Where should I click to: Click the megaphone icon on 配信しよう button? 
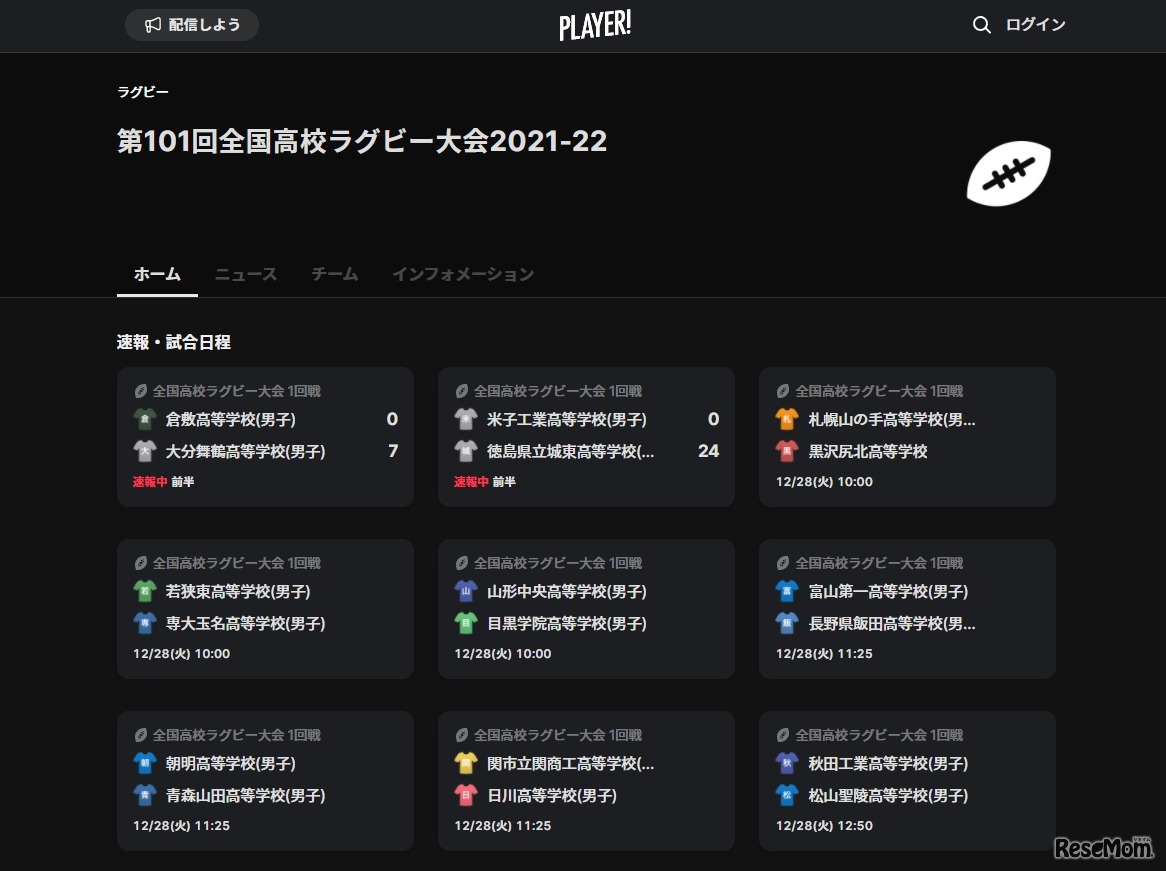151,25
